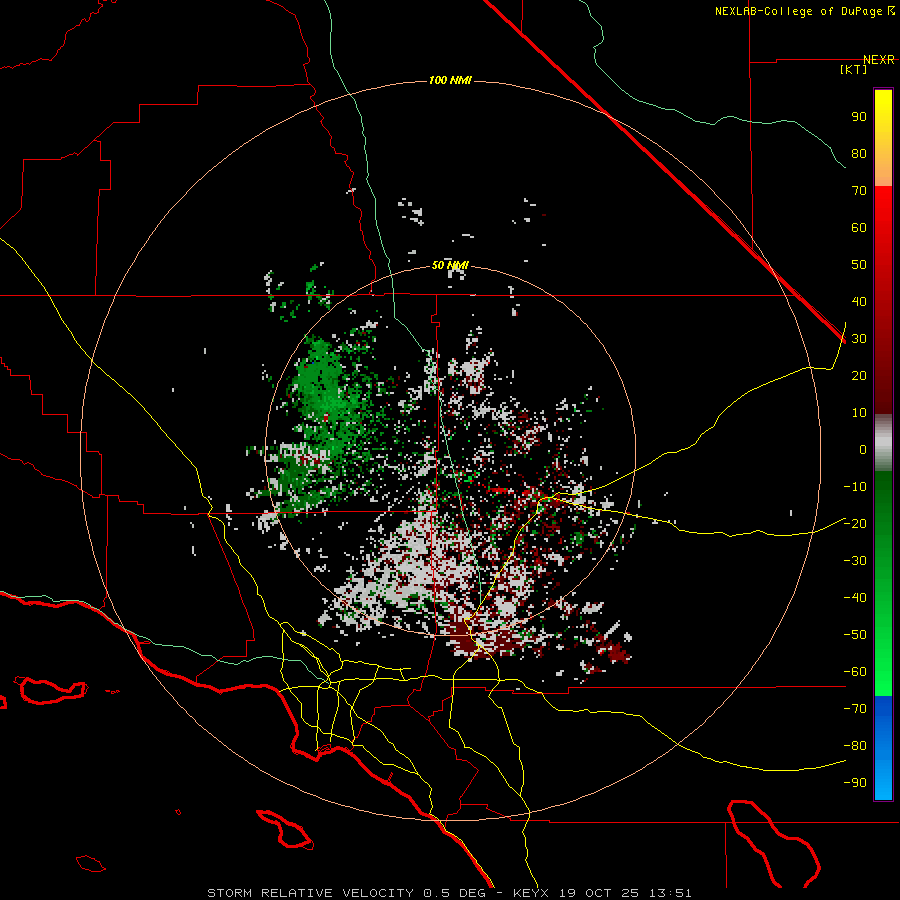Click the 40 value on velocity scale

pyautogui.click(x=859, y=301)
